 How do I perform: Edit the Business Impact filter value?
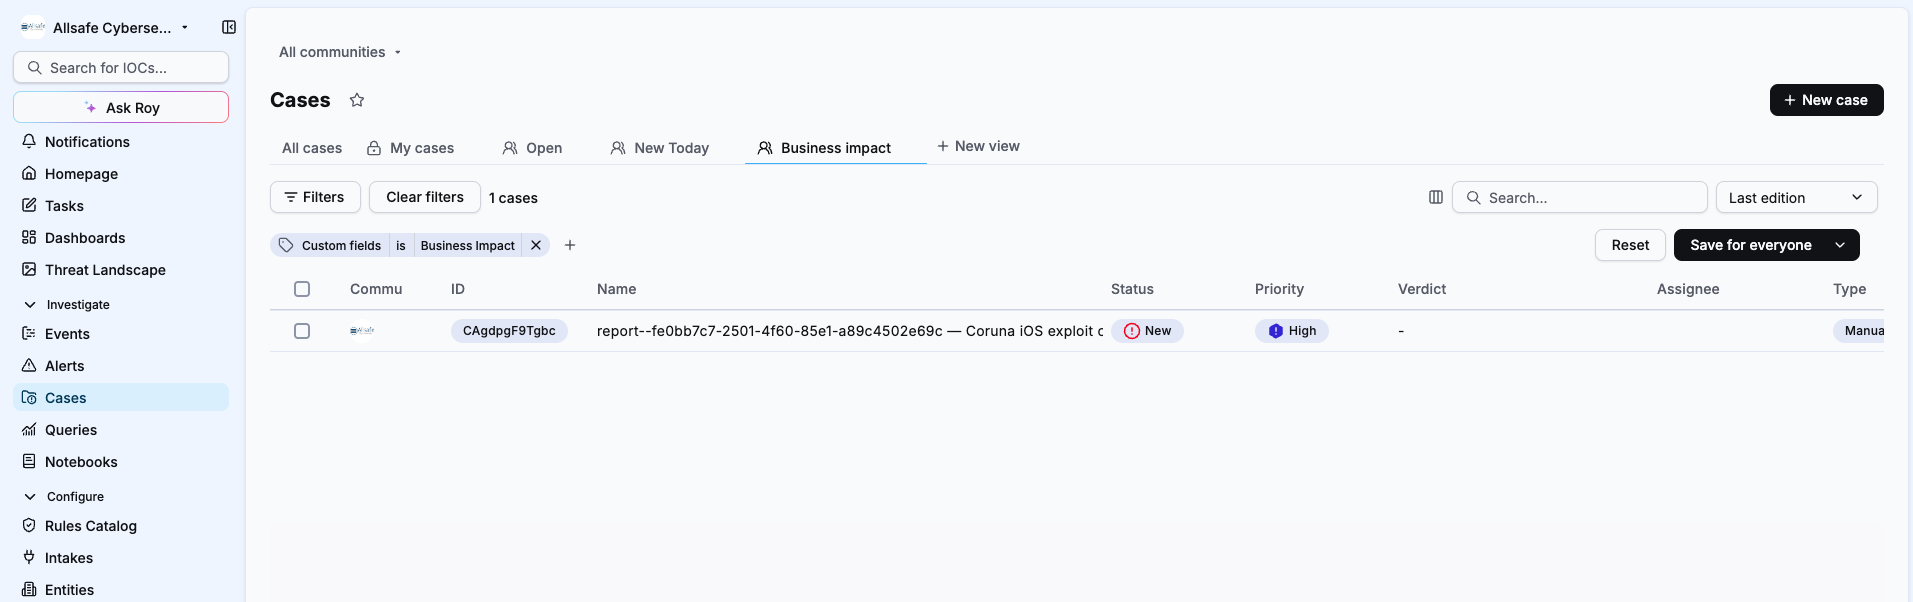(467, 245)
